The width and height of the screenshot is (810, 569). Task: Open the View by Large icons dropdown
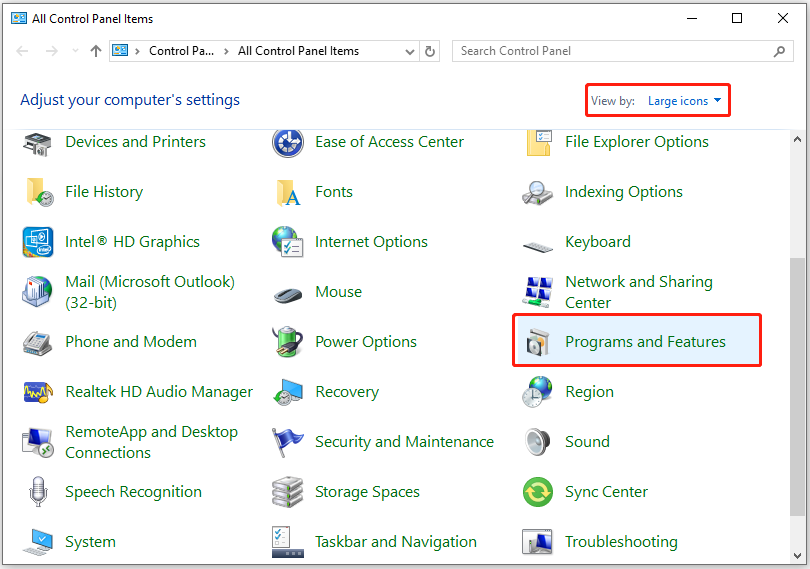pos(684,101)
